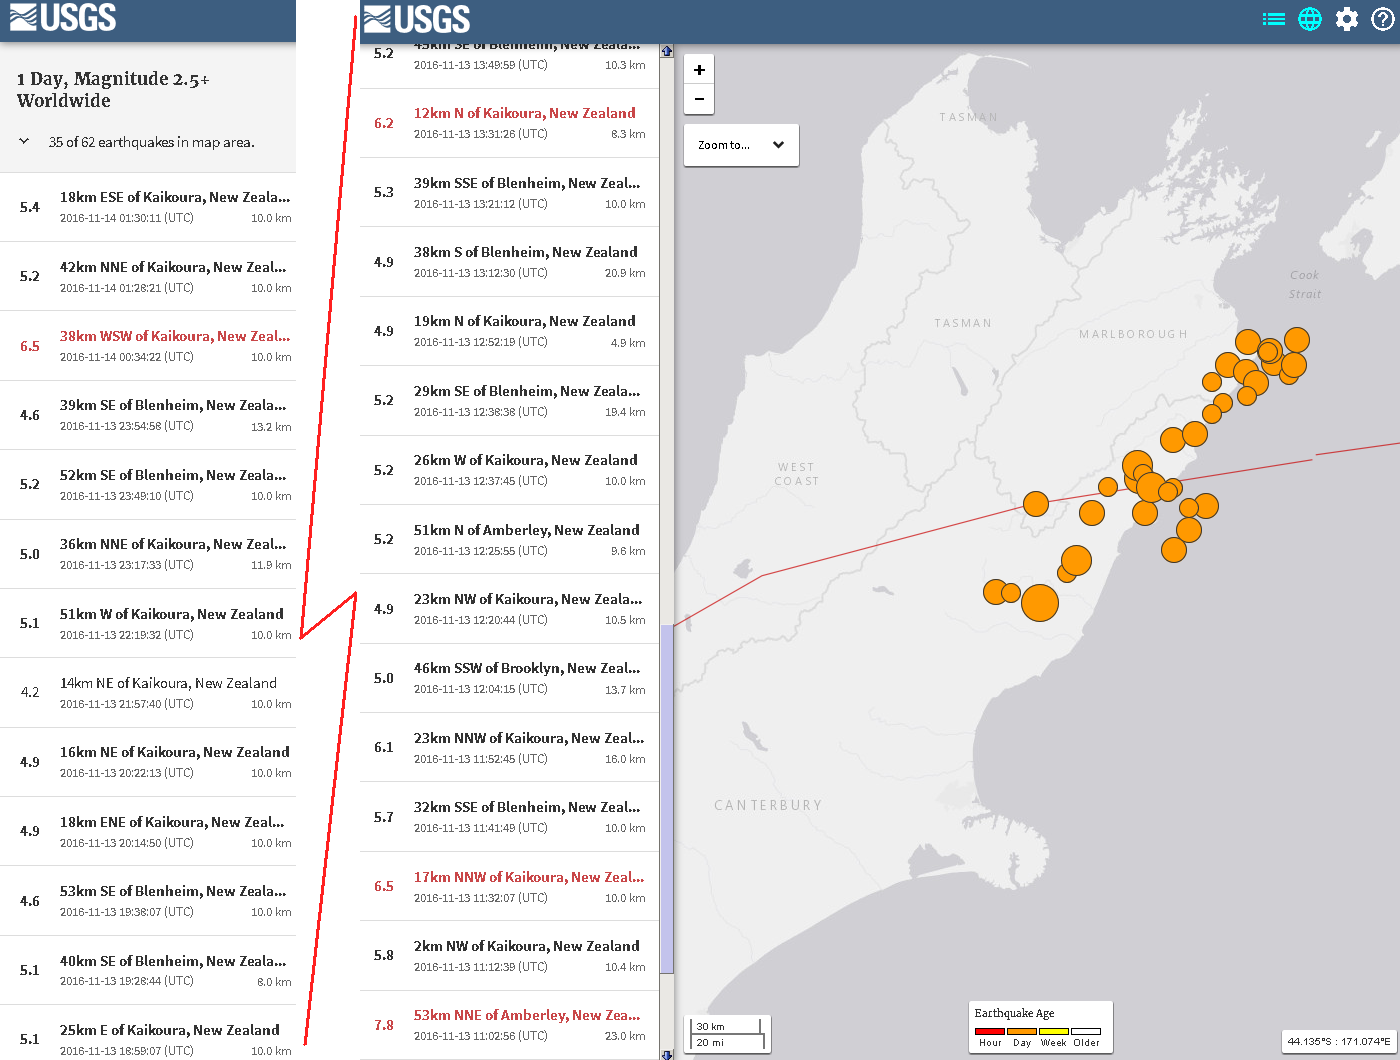Open the 5.1 quake 51km W of Kaikoura

tap(148, 623)
